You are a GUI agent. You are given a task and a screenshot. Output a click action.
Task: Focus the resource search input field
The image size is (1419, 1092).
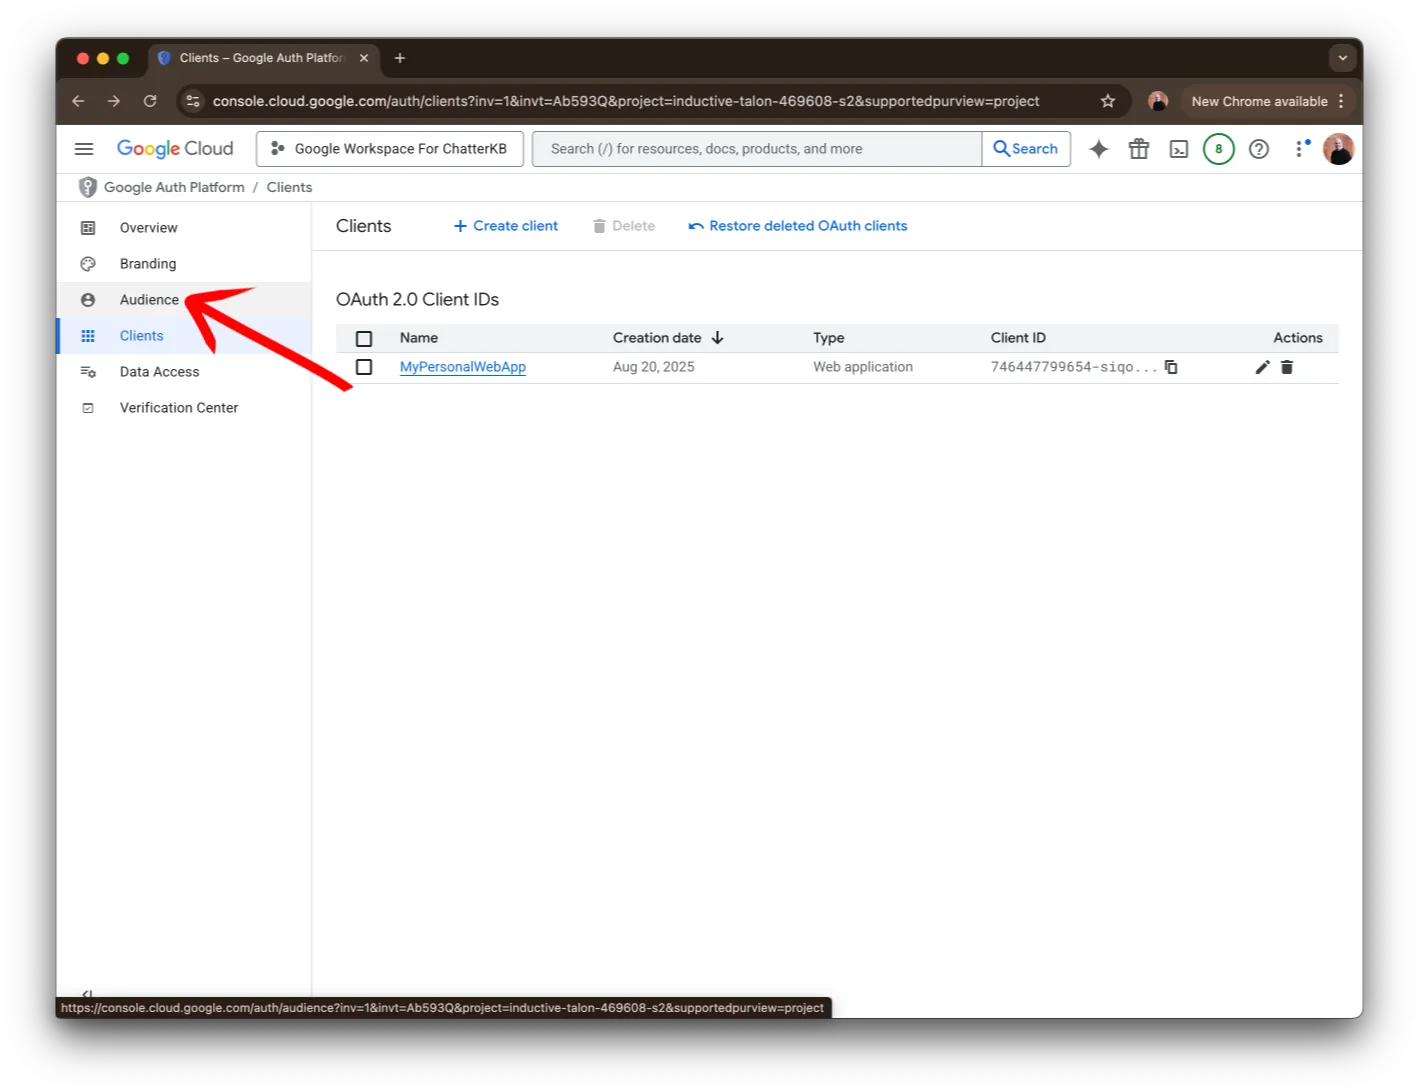click(x=757, y=149)
